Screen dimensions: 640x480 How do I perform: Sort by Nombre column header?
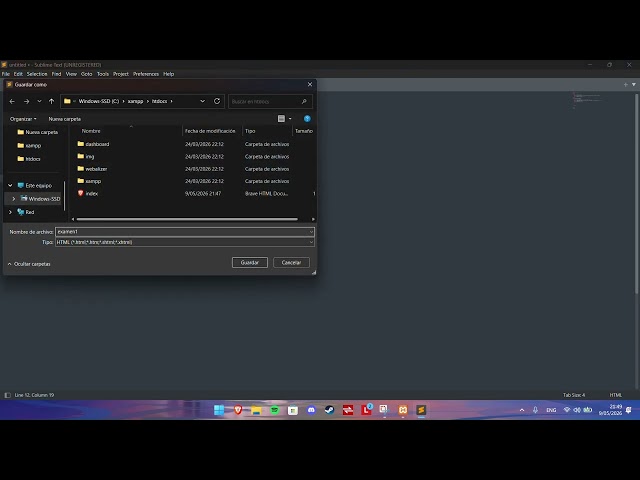(x=91, y=131)
